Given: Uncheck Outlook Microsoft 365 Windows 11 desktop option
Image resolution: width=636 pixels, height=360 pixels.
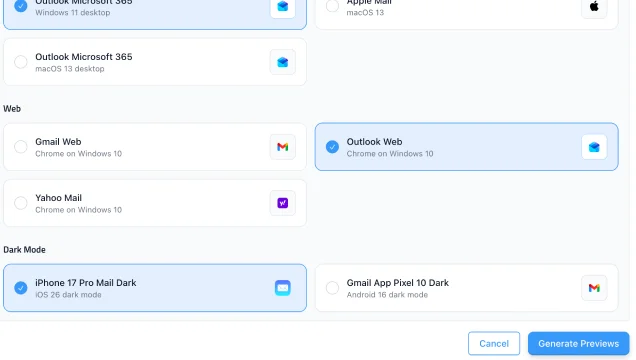Looking at the screenshot, I should [21, 6].
